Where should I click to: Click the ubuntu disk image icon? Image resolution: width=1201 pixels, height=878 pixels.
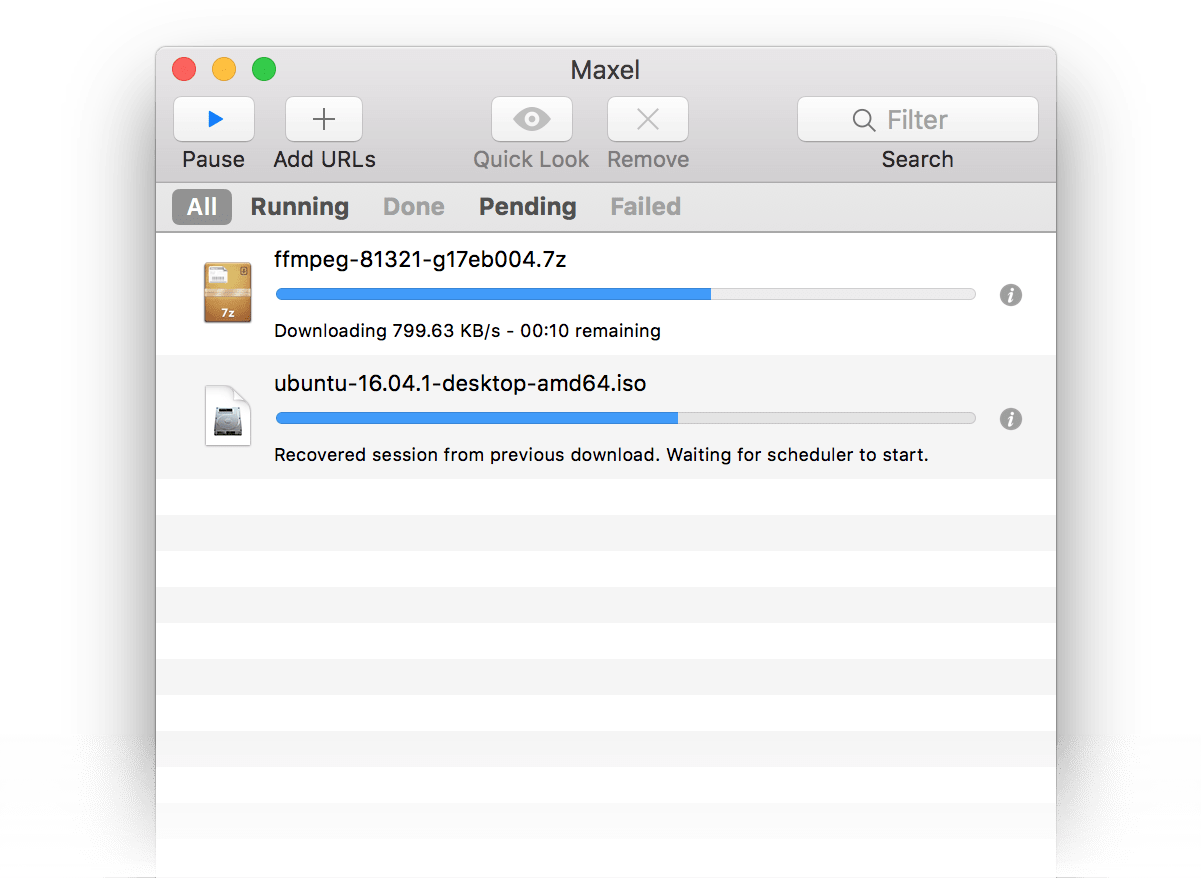[227, 416]
